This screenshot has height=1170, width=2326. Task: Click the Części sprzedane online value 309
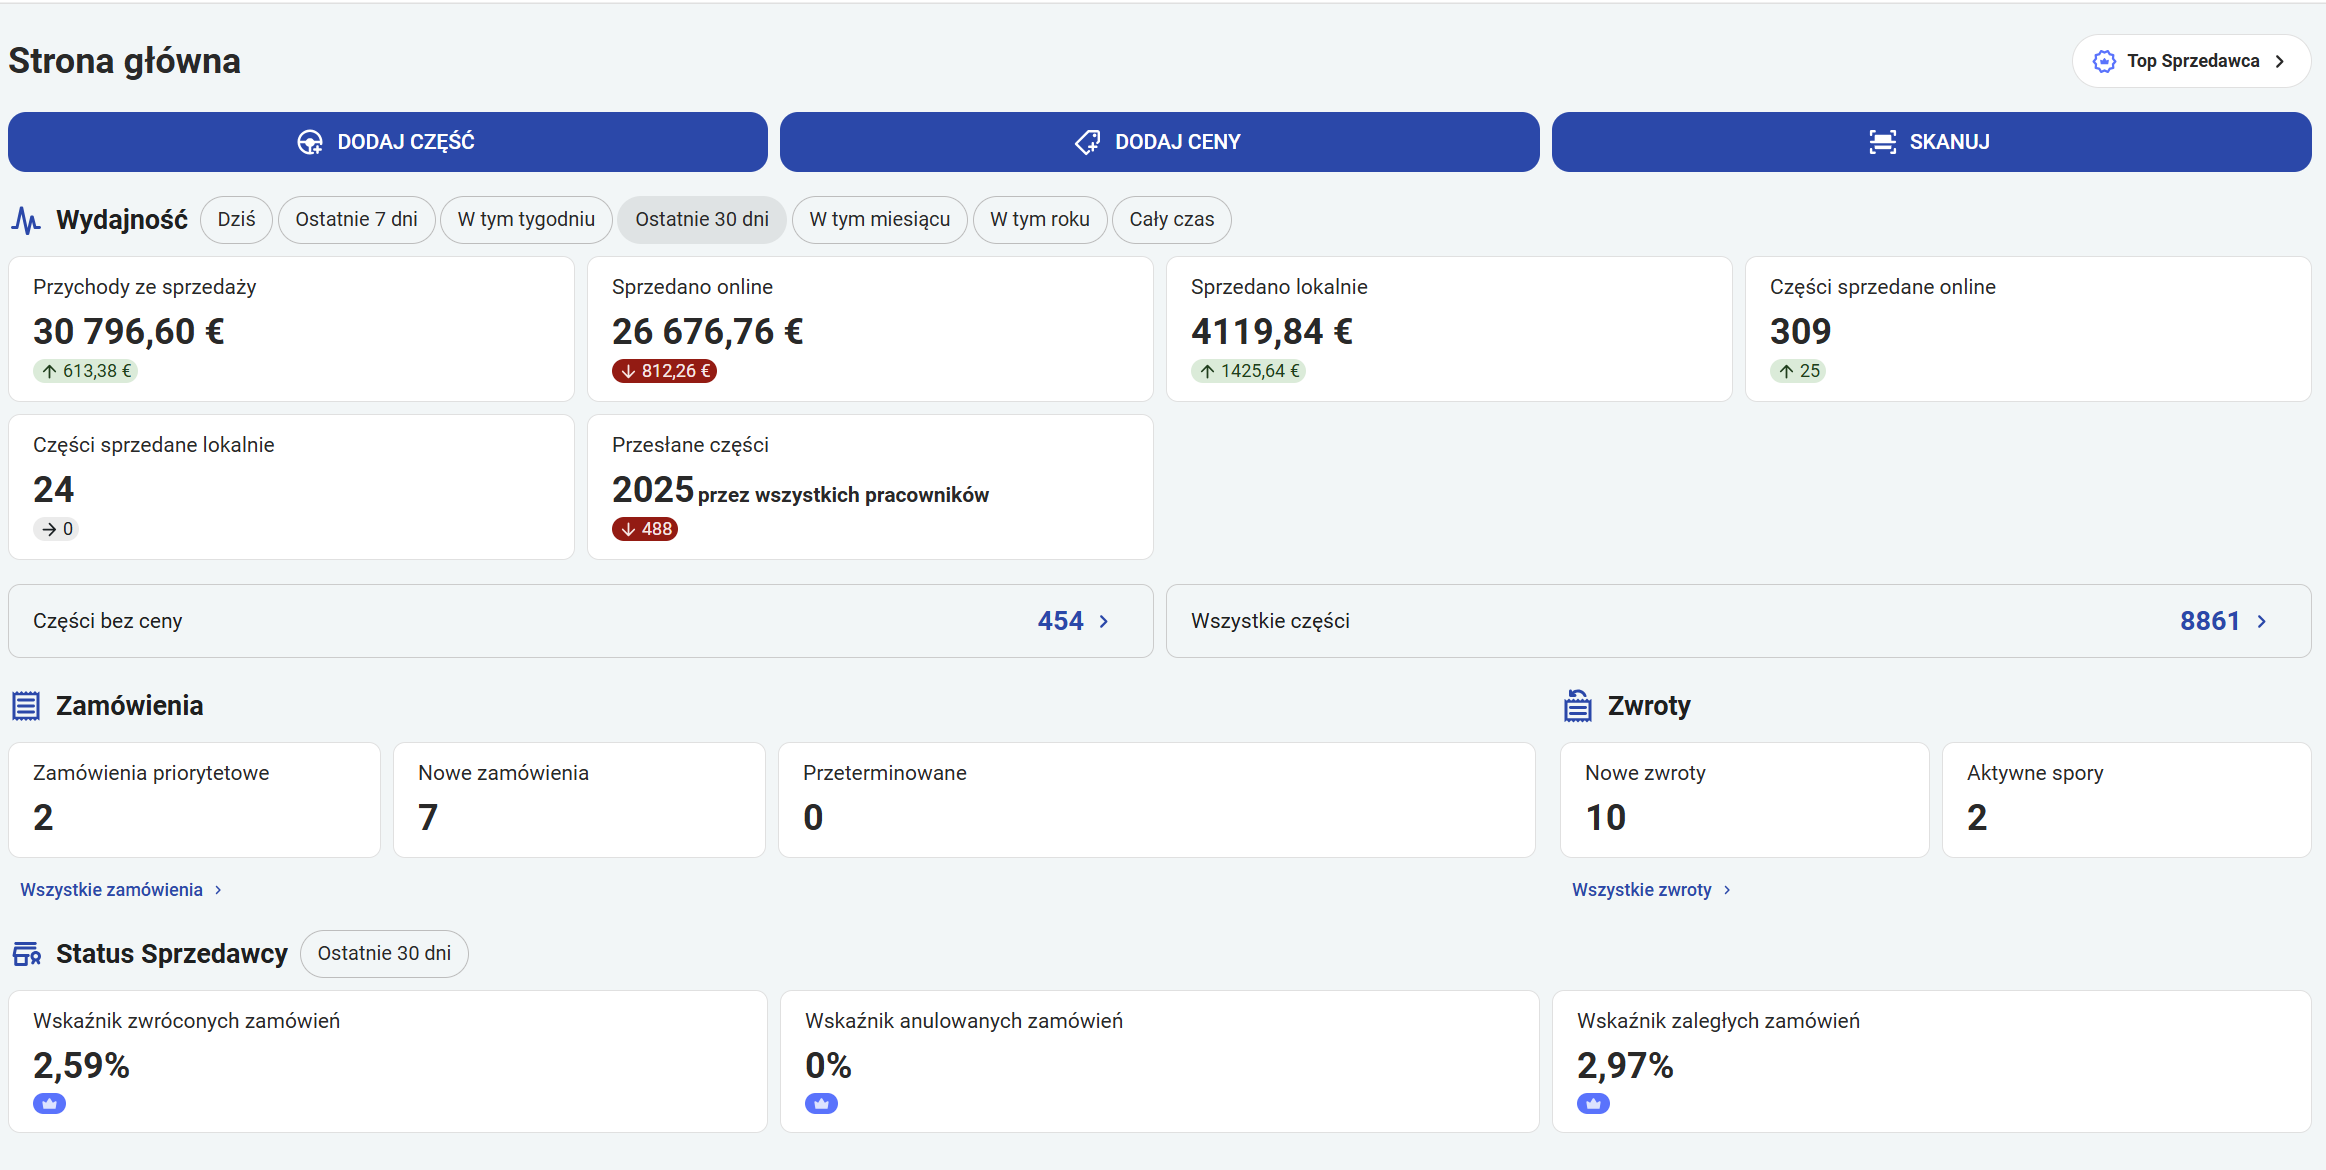[1801, 331]
